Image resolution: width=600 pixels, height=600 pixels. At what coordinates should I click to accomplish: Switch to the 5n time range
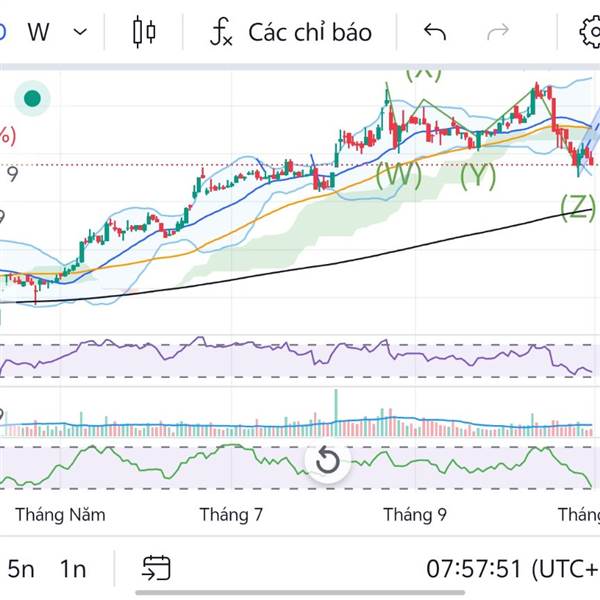(21, 569)
